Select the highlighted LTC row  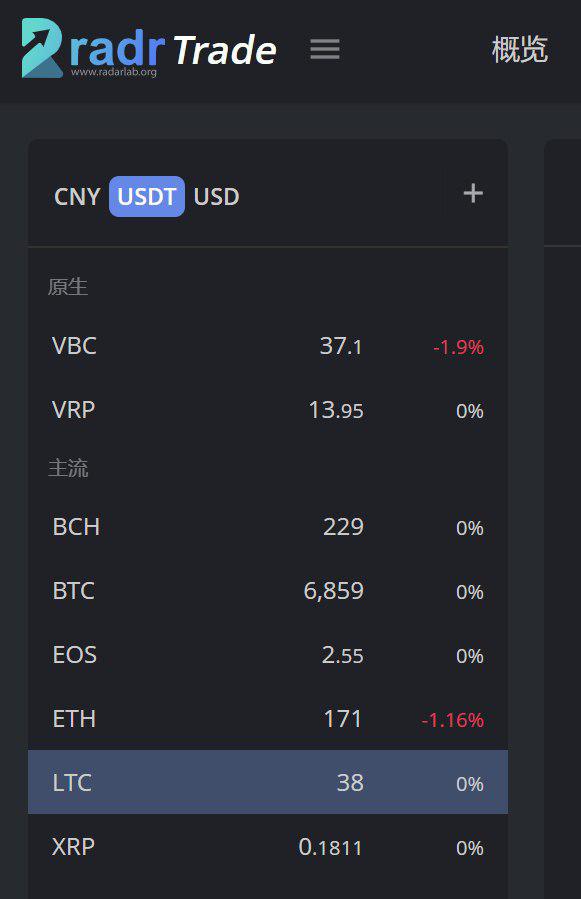[x=268, y=782]
